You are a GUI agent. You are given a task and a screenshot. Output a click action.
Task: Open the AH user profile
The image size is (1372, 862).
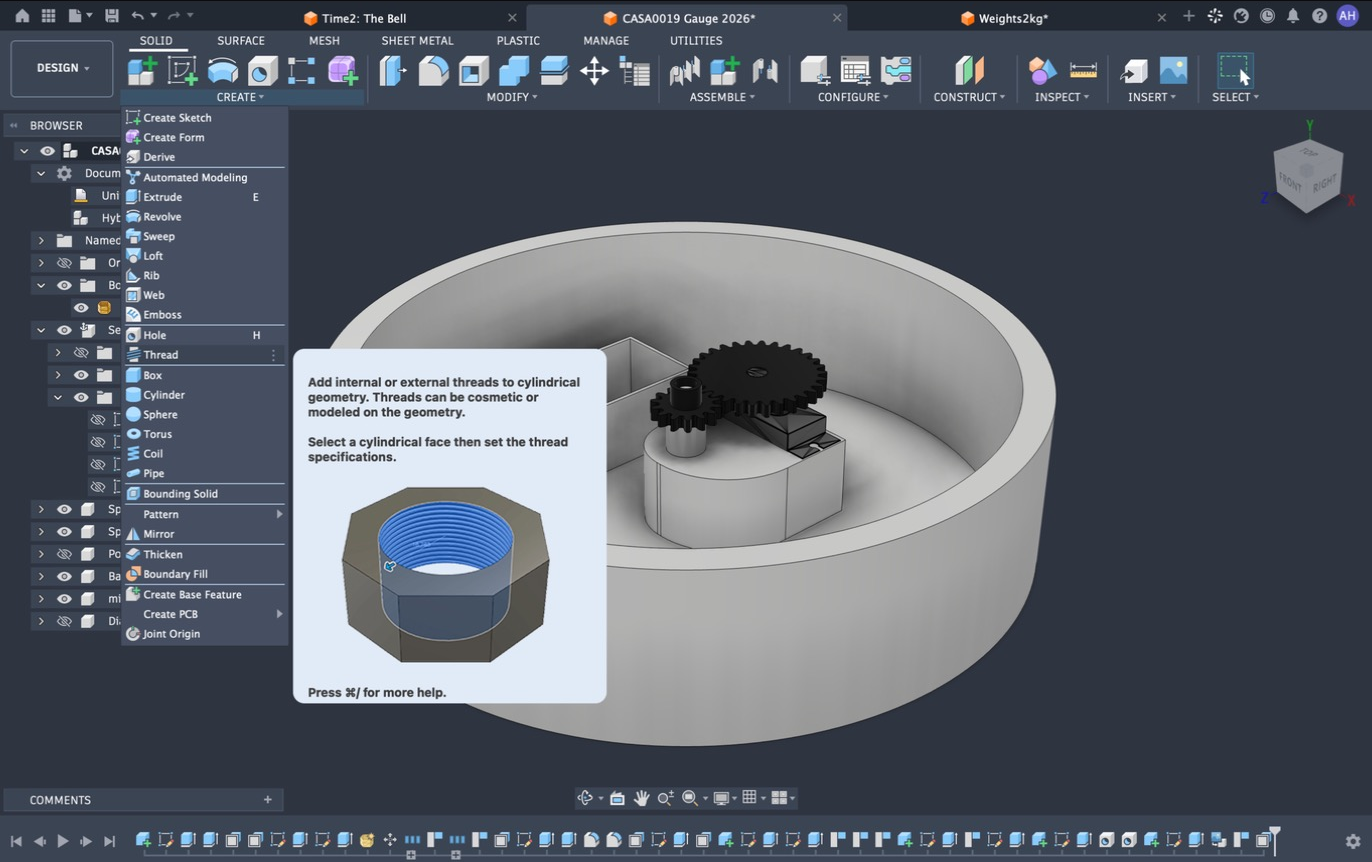point(1347,16)
